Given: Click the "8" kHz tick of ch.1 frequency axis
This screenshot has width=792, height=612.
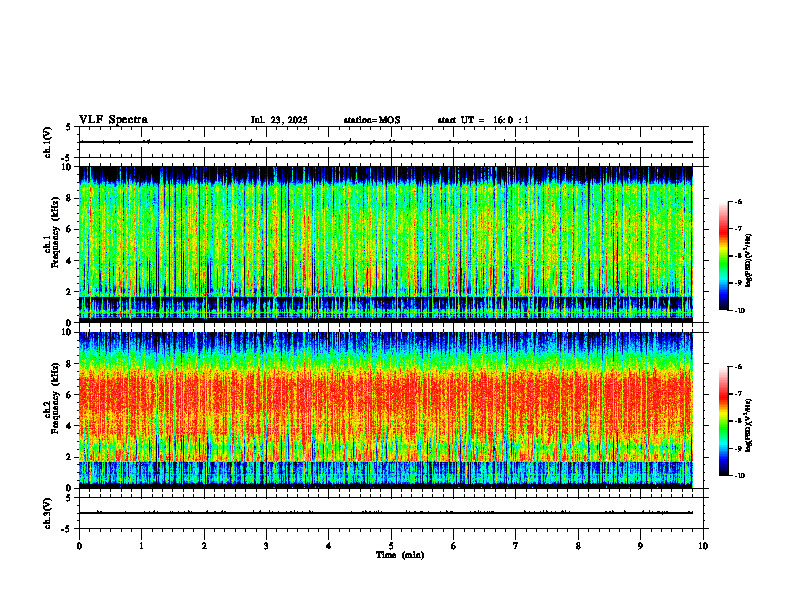Looking at the screenshot, I should (70, 198).
